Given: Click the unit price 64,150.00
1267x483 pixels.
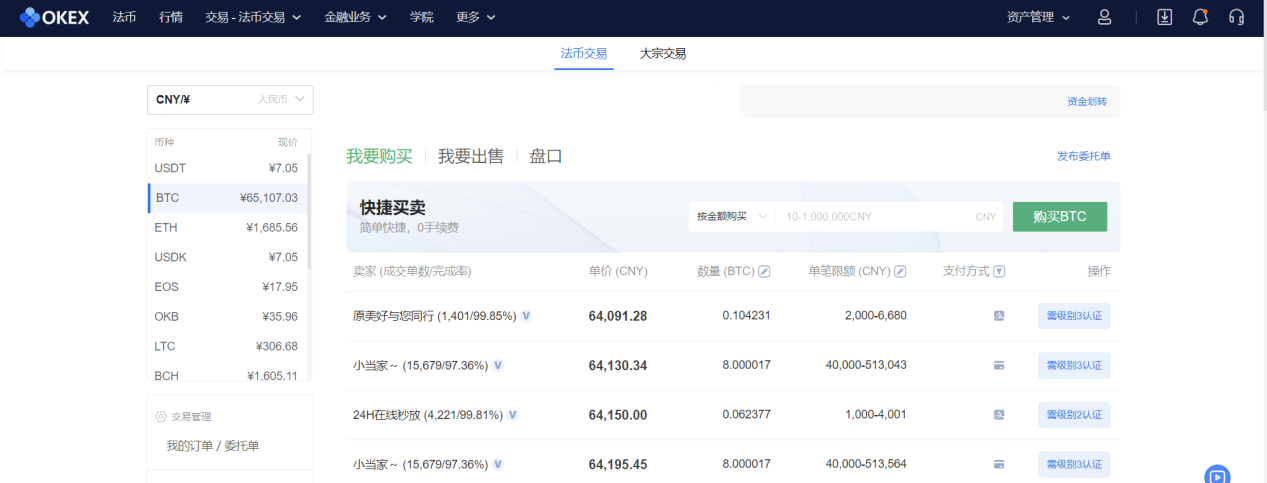Looking at the screenshot, I should pyautogui.click(x=618, y=415).
